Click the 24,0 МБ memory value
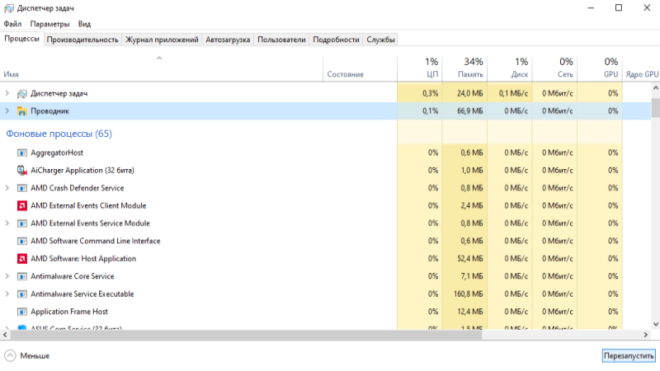 (470, 93)
